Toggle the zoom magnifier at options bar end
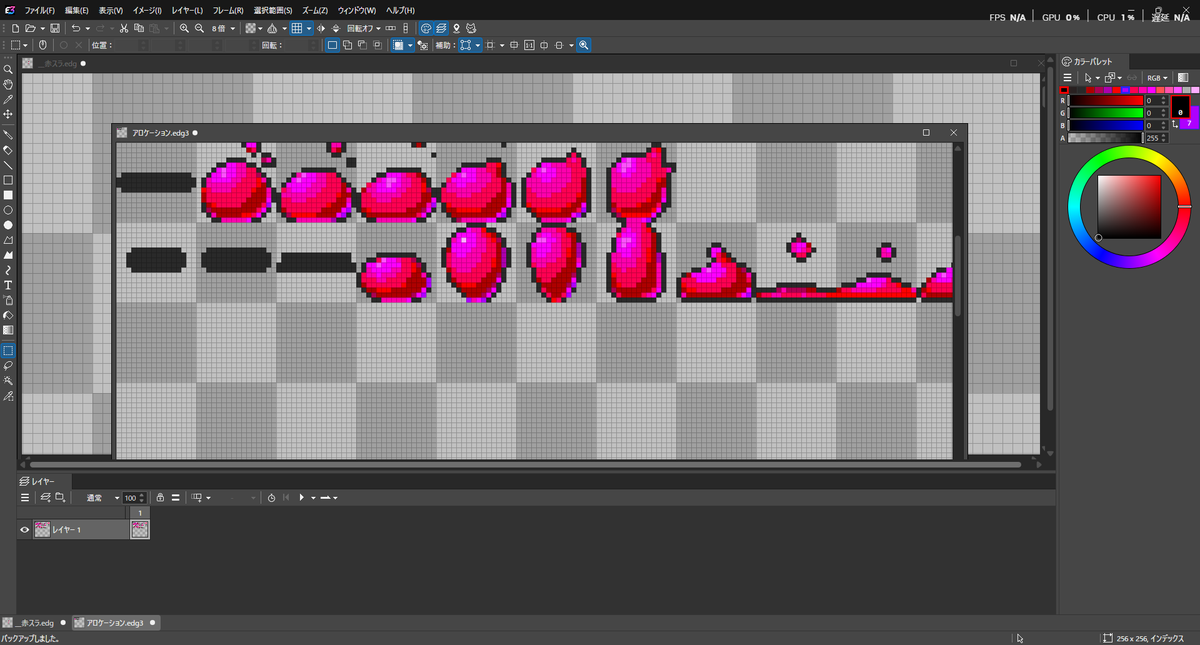This screenshot has height=645, width=1200. 584,45
